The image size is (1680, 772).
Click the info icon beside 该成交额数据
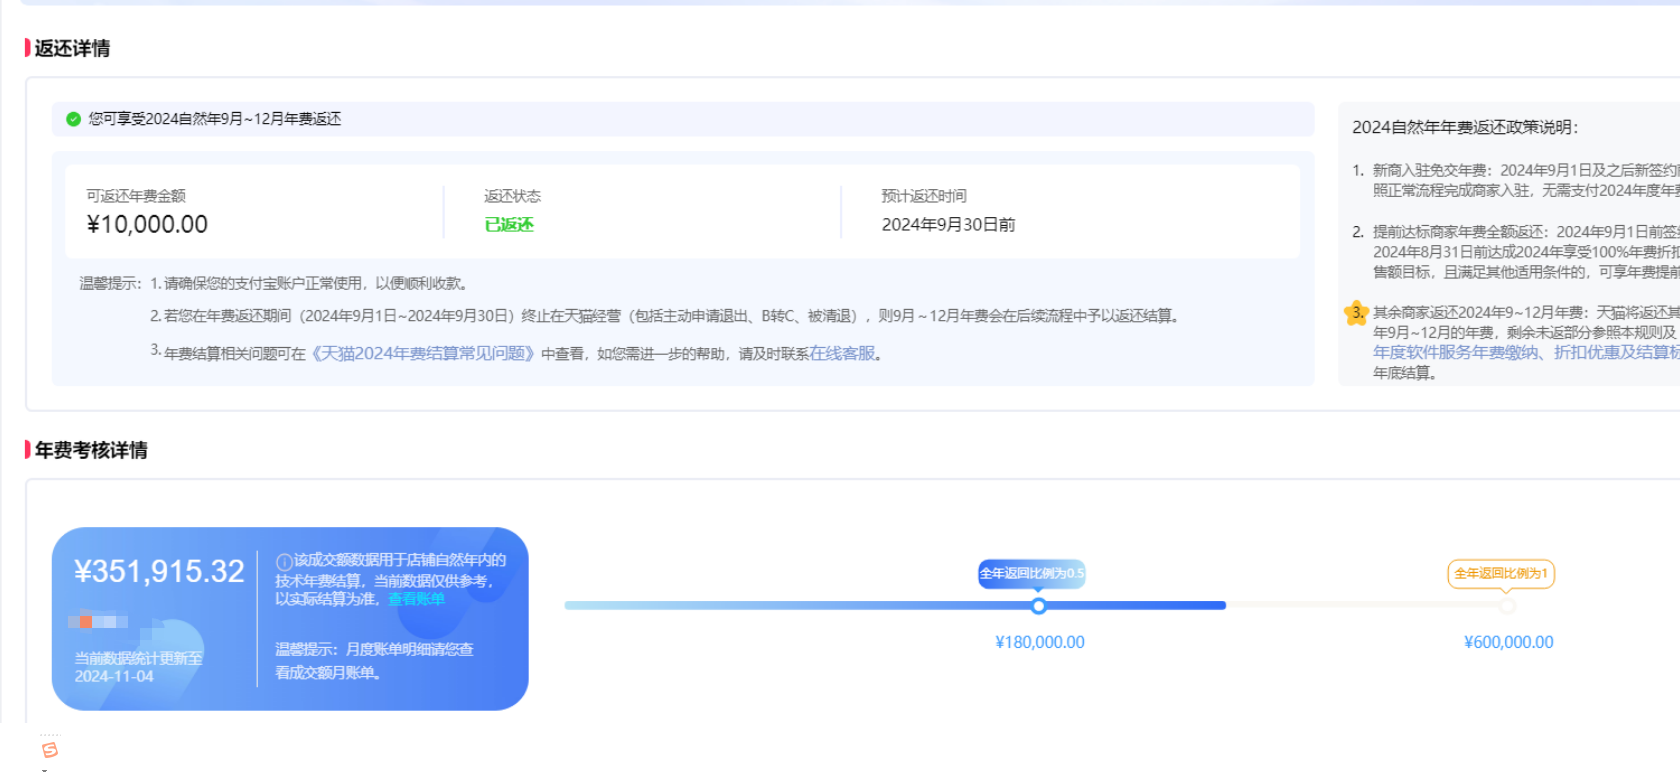[284, 562]
